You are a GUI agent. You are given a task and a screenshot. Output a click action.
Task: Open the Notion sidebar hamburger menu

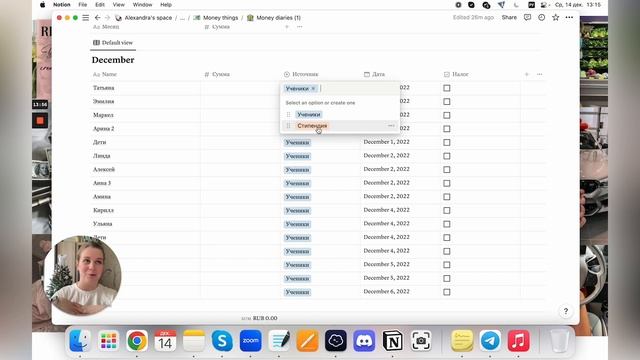pyautogui.click(x=86, y=18)
